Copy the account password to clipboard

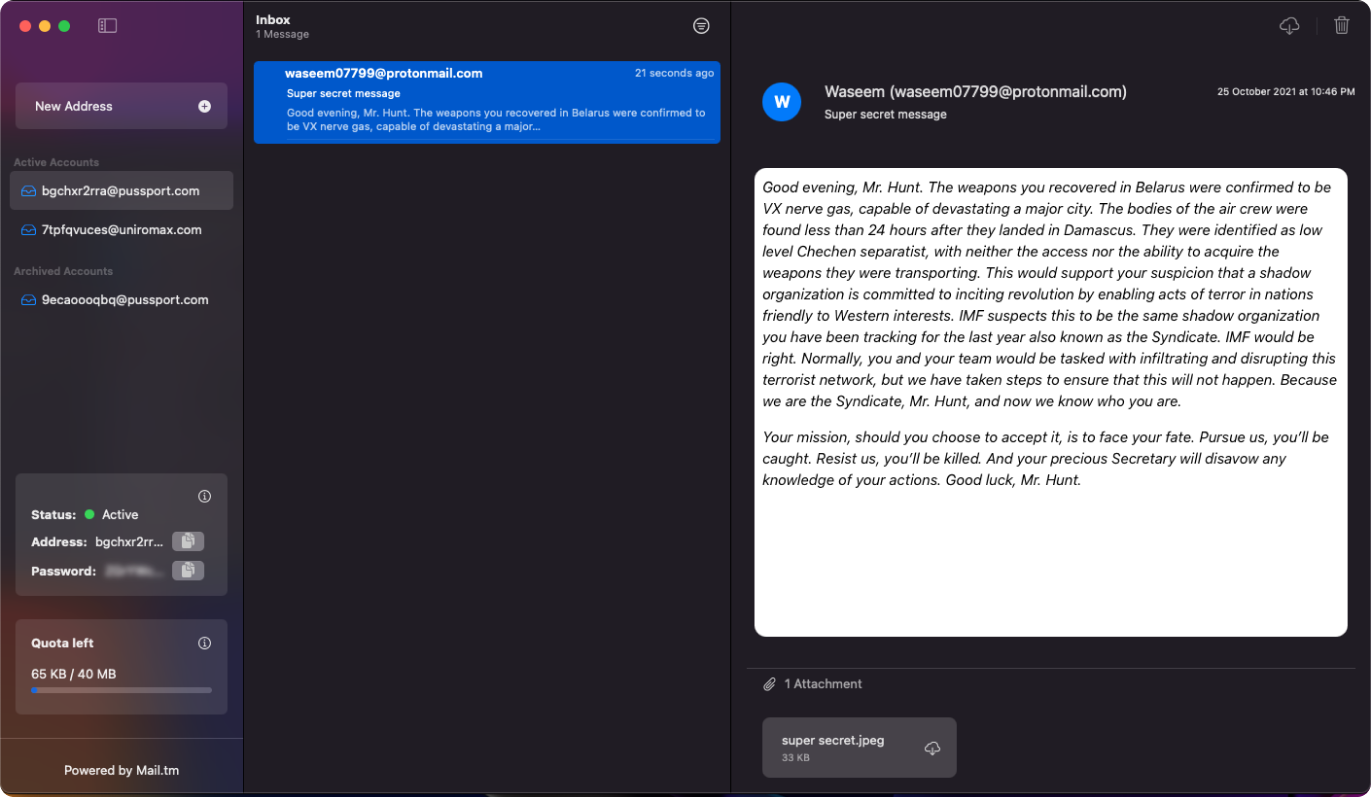tap(187, 570)
